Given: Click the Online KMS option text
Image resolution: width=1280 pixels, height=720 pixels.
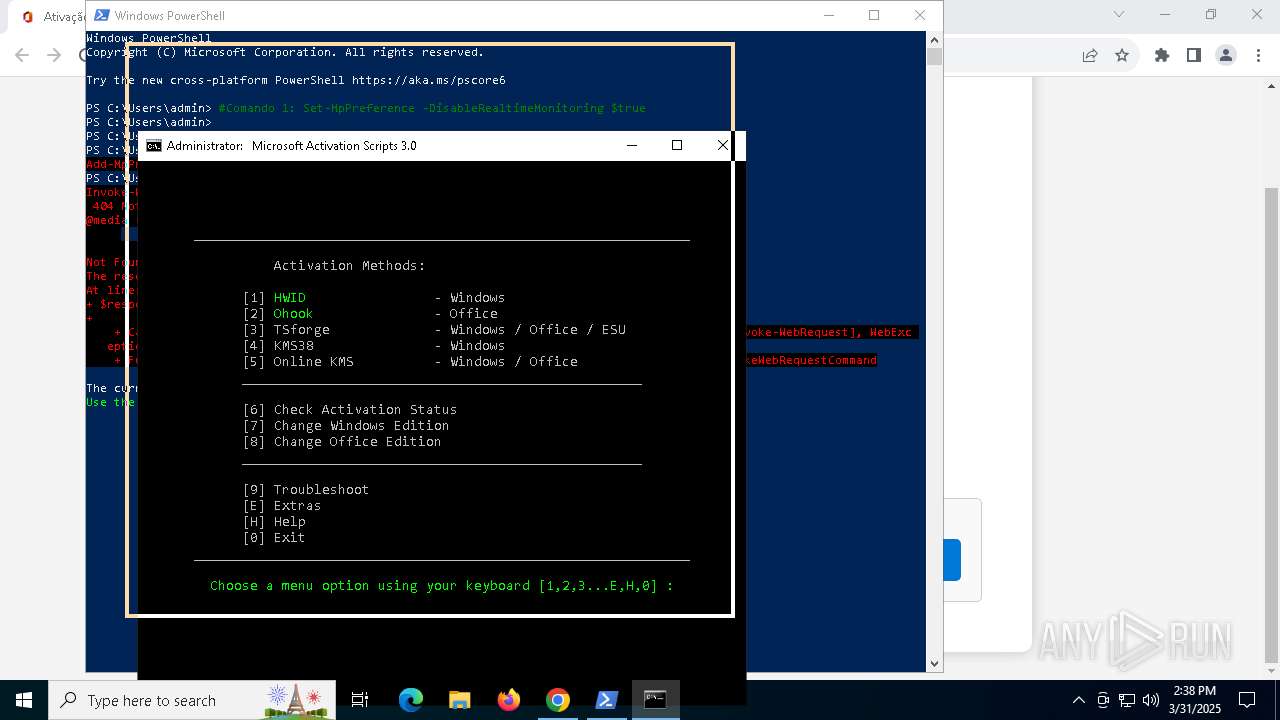Looking at the screenshot, I should point(313,361).
